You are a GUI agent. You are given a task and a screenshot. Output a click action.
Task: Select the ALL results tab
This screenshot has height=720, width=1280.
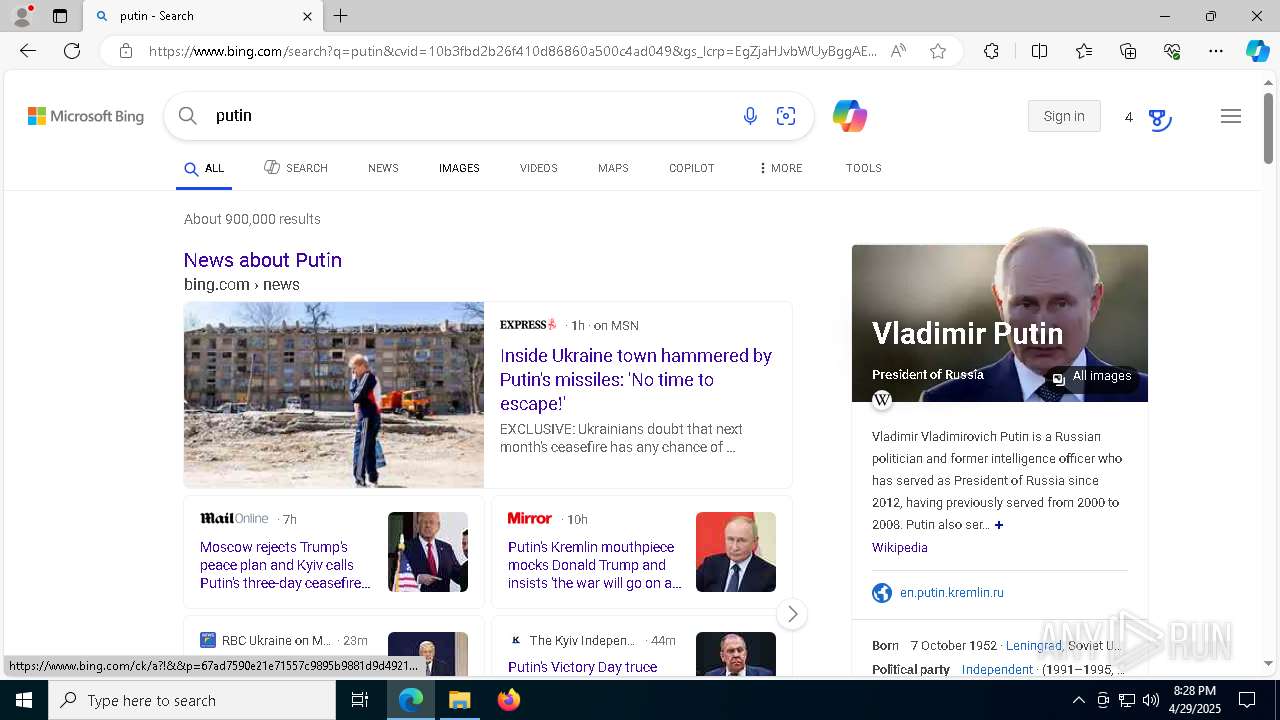204,168
